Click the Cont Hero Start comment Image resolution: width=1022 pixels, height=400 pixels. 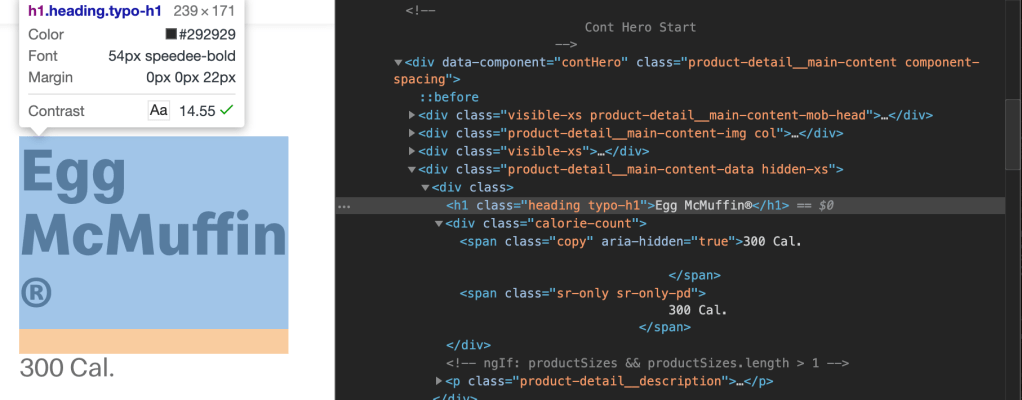point(640,27)
